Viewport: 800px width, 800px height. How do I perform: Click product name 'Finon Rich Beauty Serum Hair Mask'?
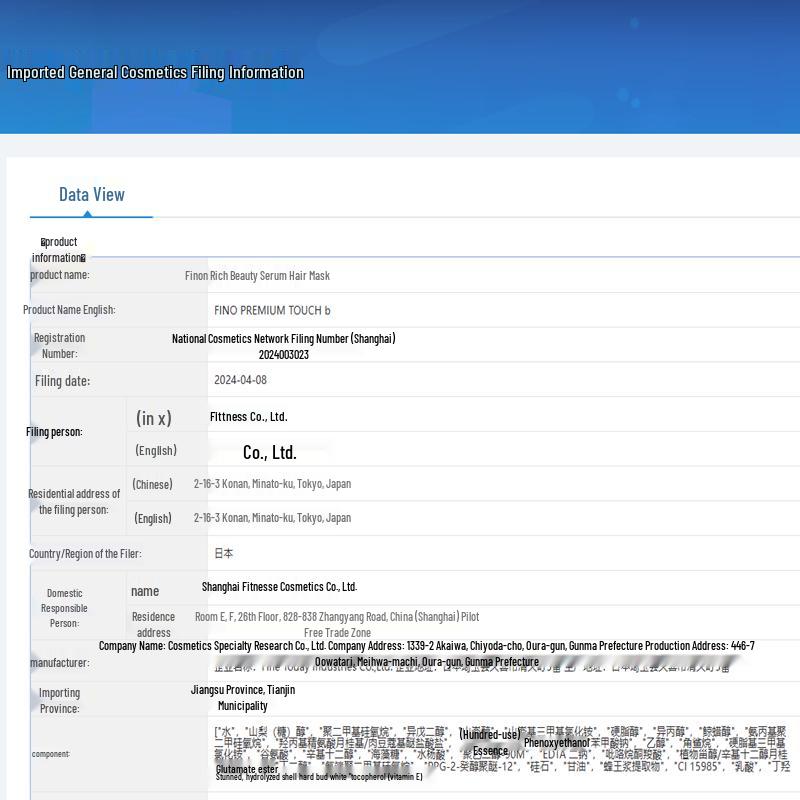point(257,276)
